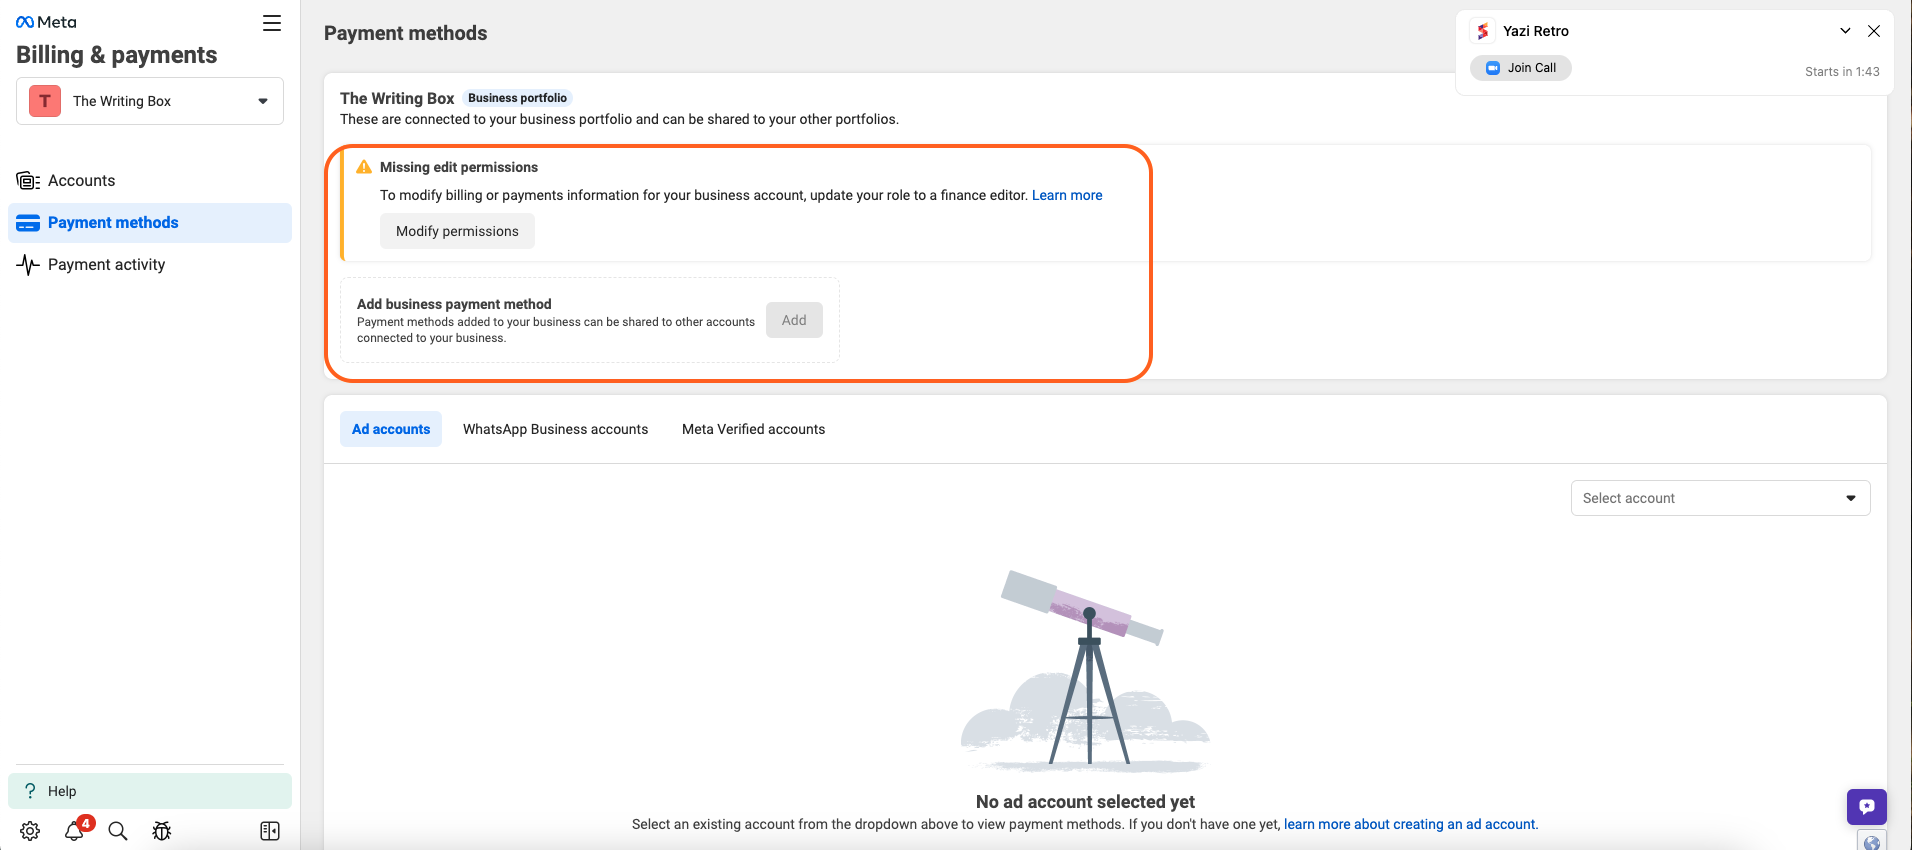Open notifications bell with 4 alerts
This screenshot has height=850, width=1912.
coord(75,831)
